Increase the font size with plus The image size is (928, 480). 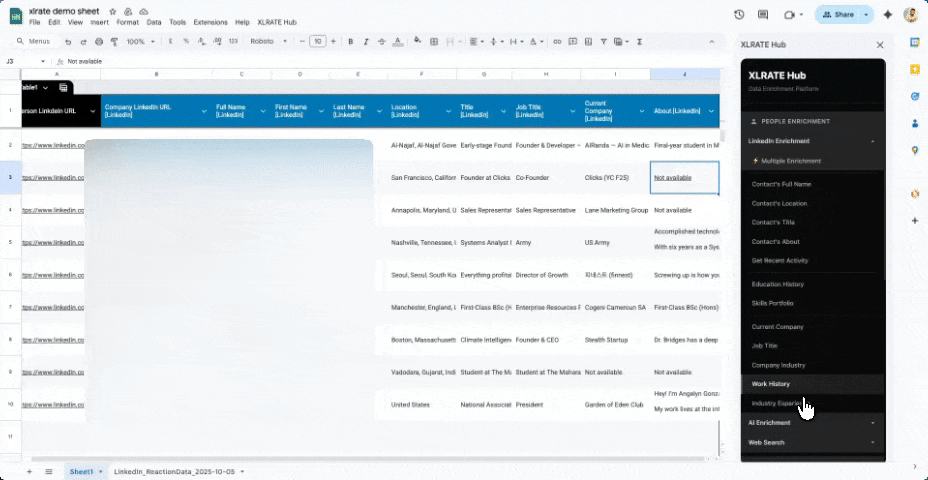tap(333, 41)
